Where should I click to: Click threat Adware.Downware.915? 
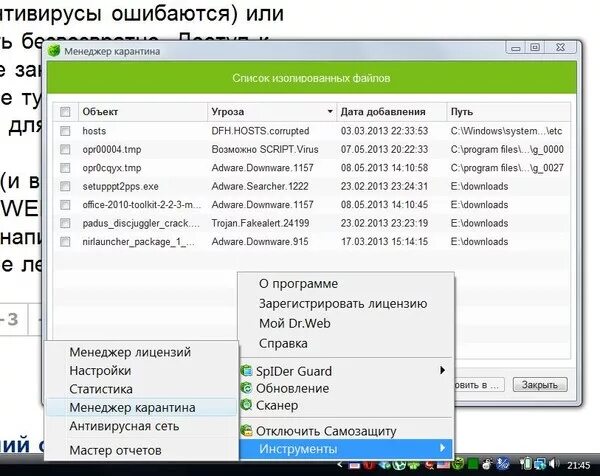point(260,241)
